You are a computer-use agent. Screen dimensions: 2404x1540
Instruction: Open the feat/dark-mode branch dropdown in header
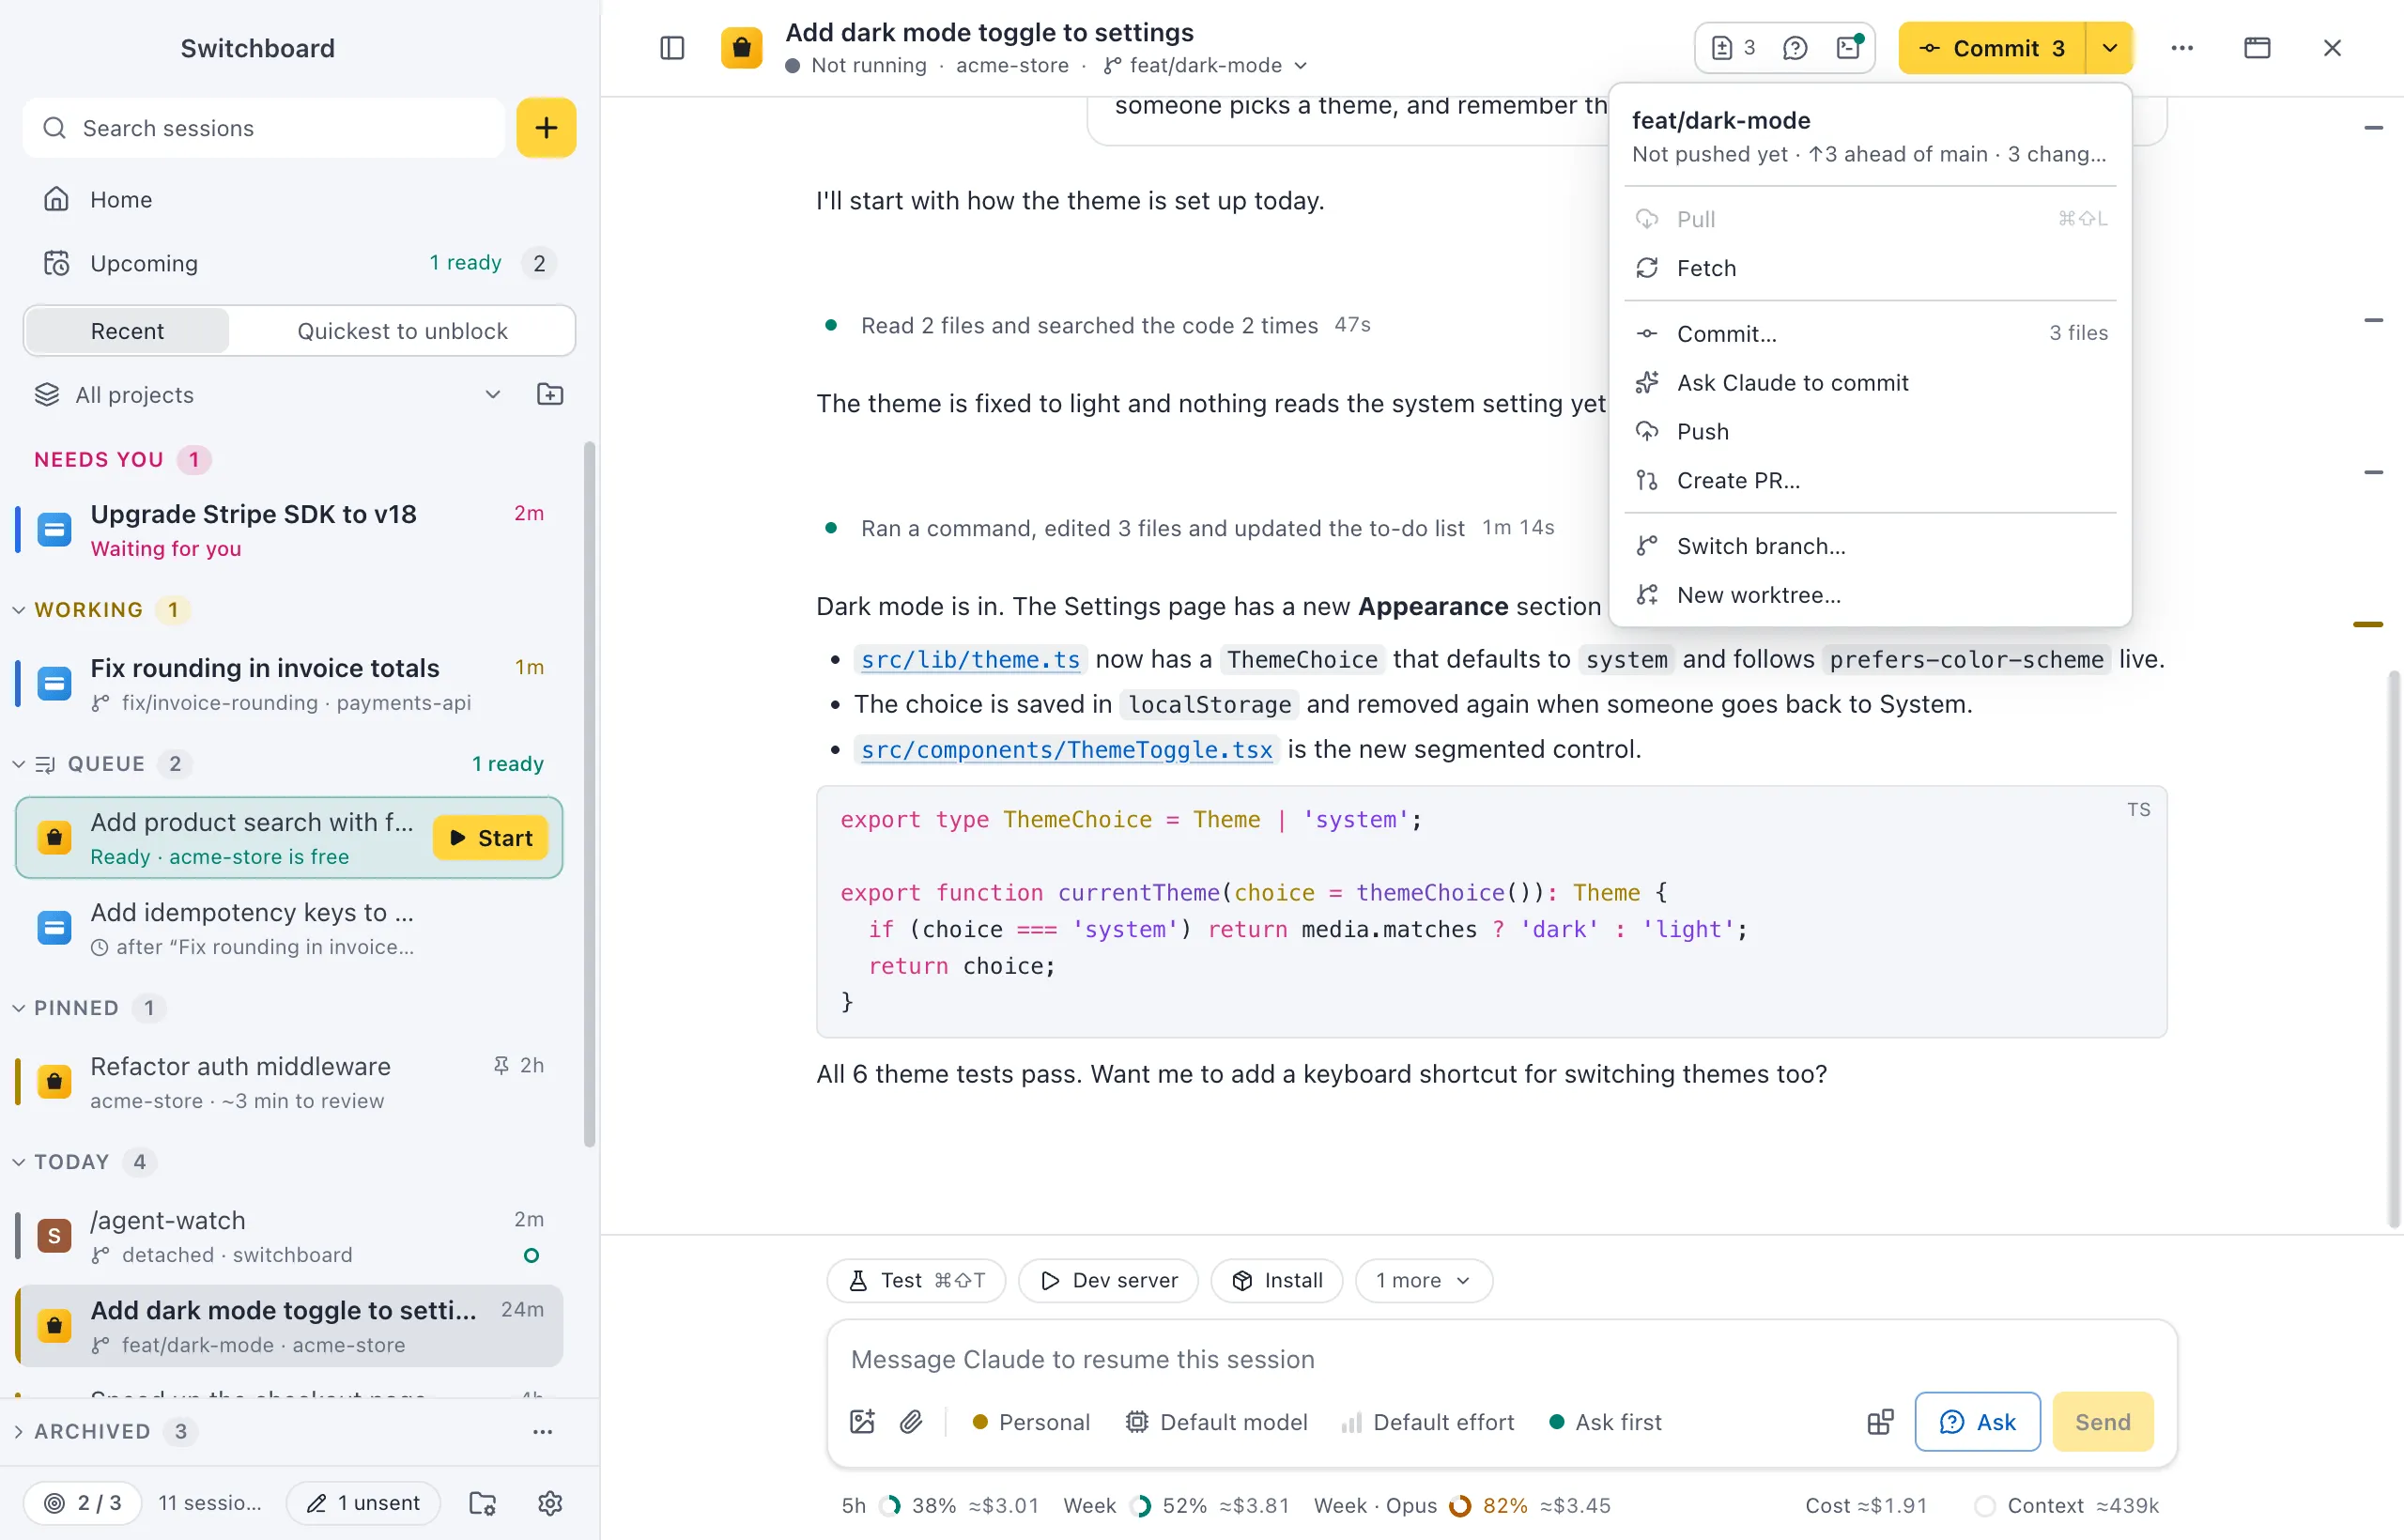(x=1206, y=65)
